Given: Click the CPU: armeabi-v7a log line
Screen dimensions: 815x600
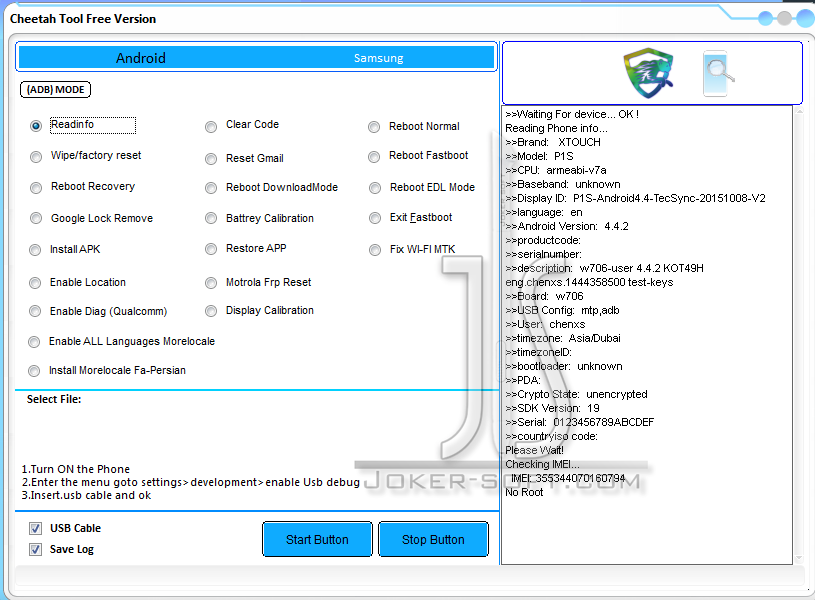Looking at the screenshot, I should click(556, 170).
